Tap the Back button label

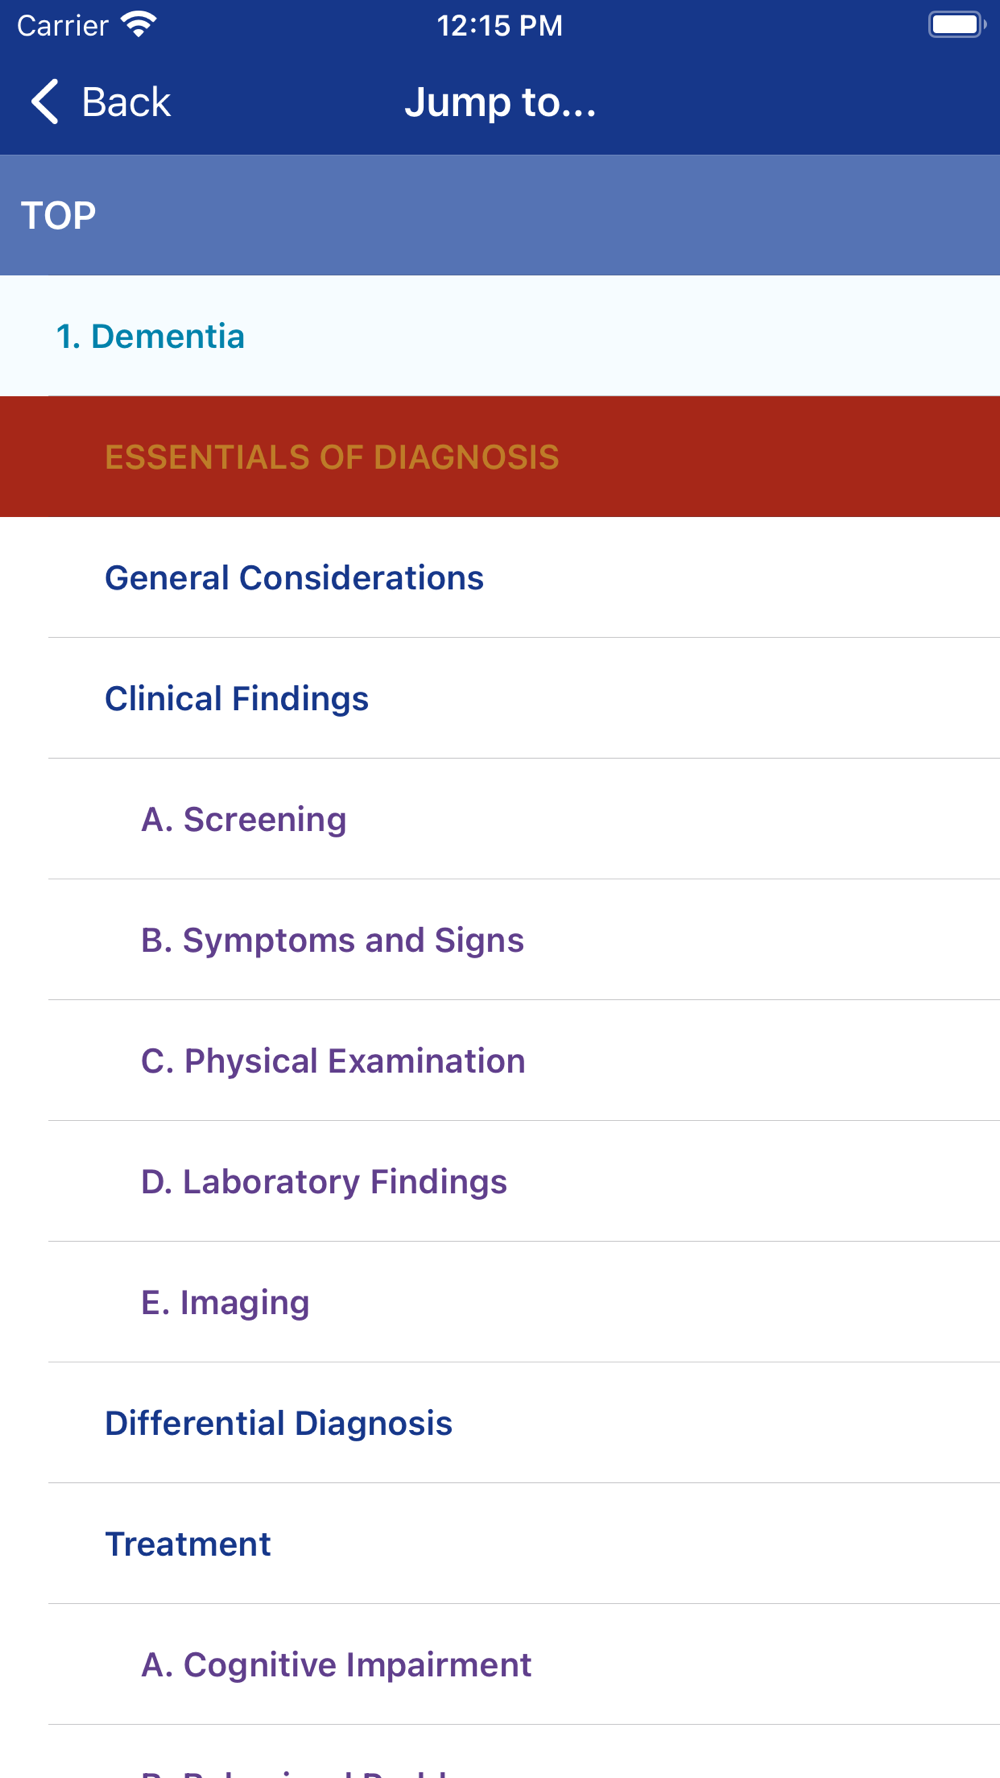point(126,102)
